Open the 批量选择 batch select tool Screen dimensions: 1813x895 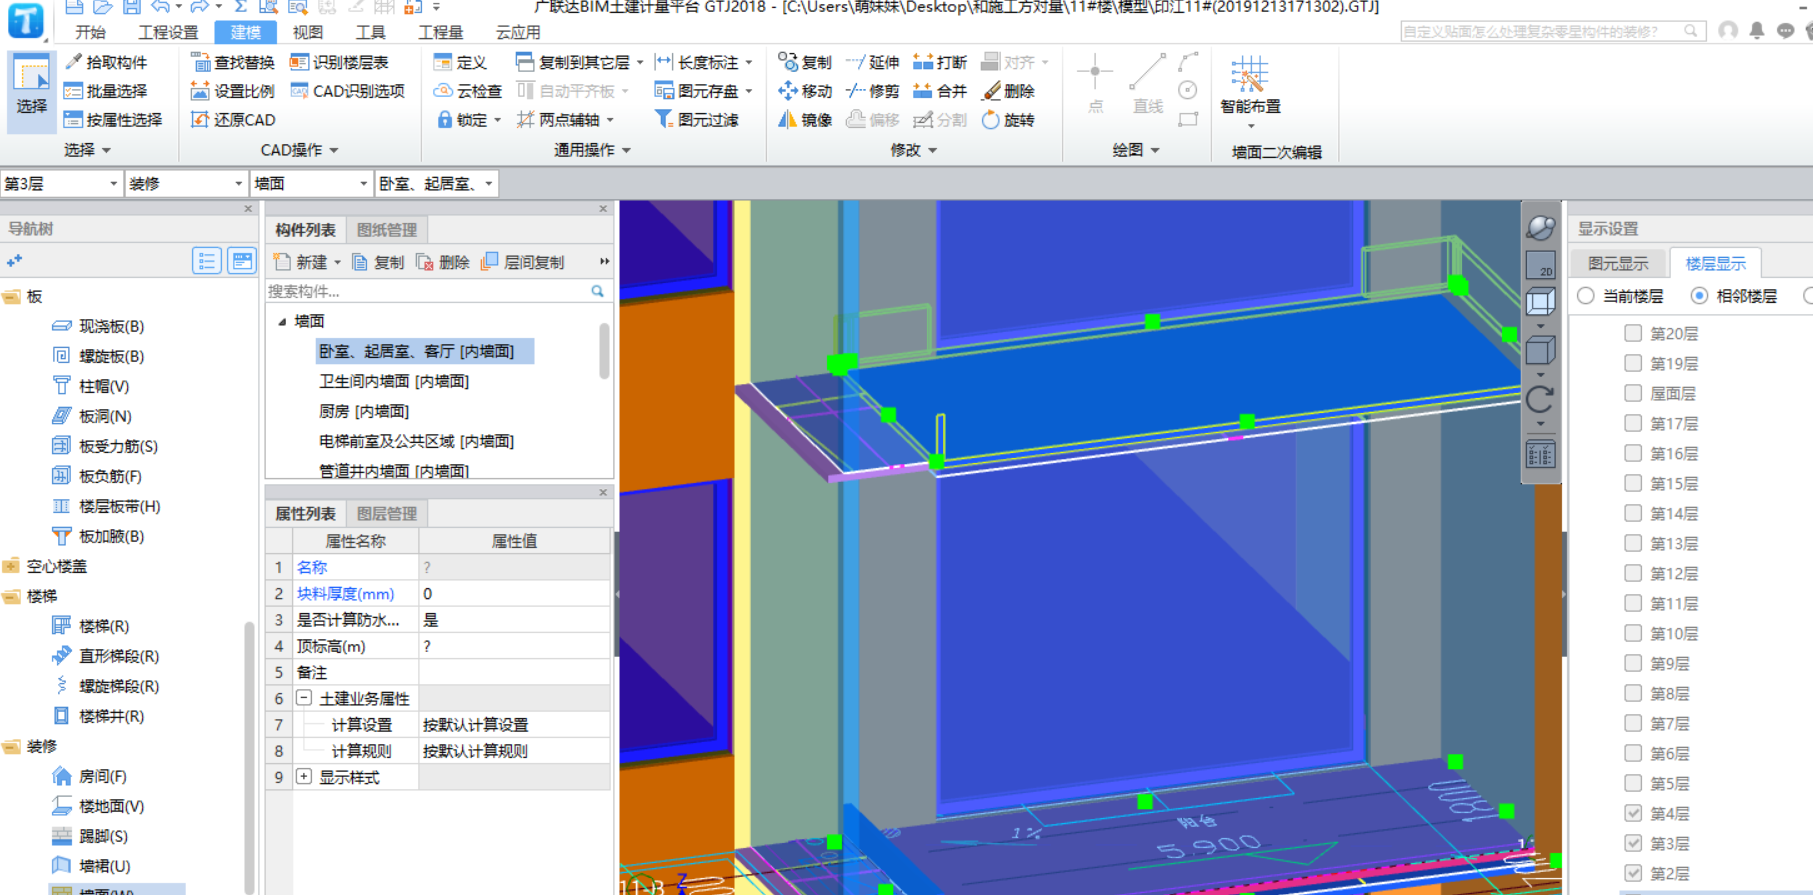pyautogui.click(x=106, y=91)
